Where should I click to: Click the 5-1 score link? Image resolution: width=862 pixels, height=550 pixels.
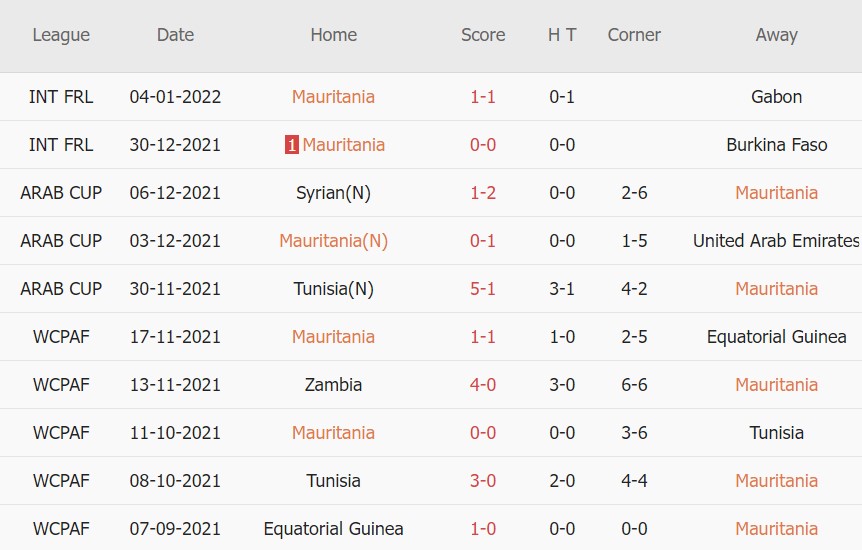(x=483, y=289)
